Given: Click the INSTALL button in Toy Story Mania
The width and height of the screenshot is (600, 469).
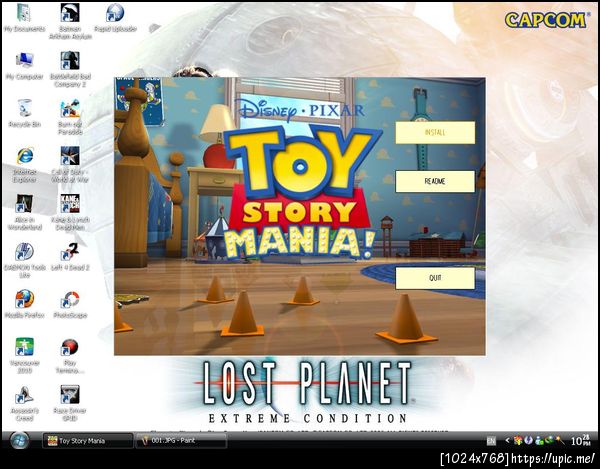Looking at the screenshot, I should point(435,132).
